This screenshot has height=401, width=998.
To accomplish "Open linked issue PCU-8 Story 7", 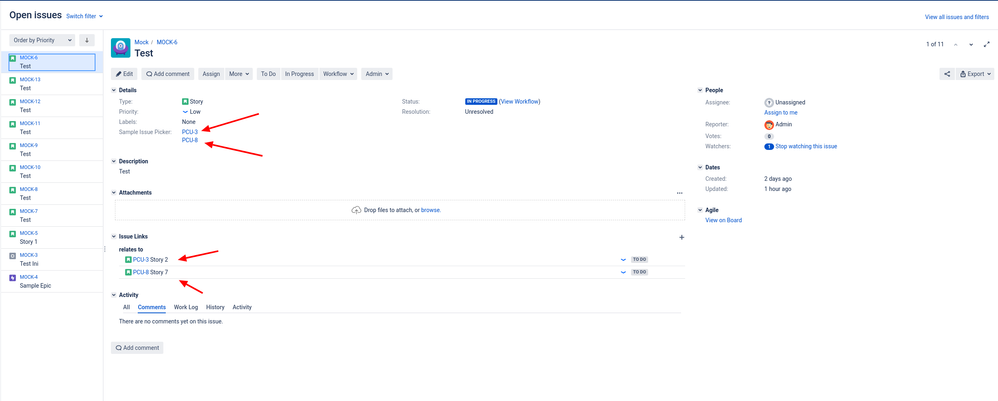I will pos(150,272).
